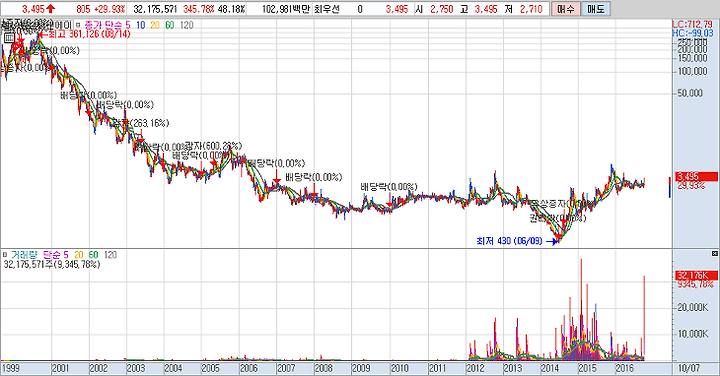The width and height of the screenshot is (720, 376).
Task: Select the 60-day price moving average label
Action: pyautogui.click(x=170, y=25)
